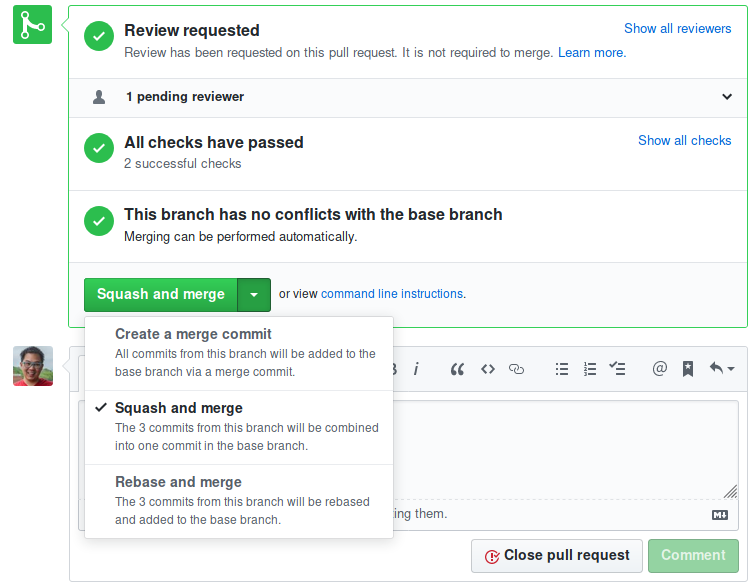Insert a numbered list
753x588 pixels.
point(590,369)
